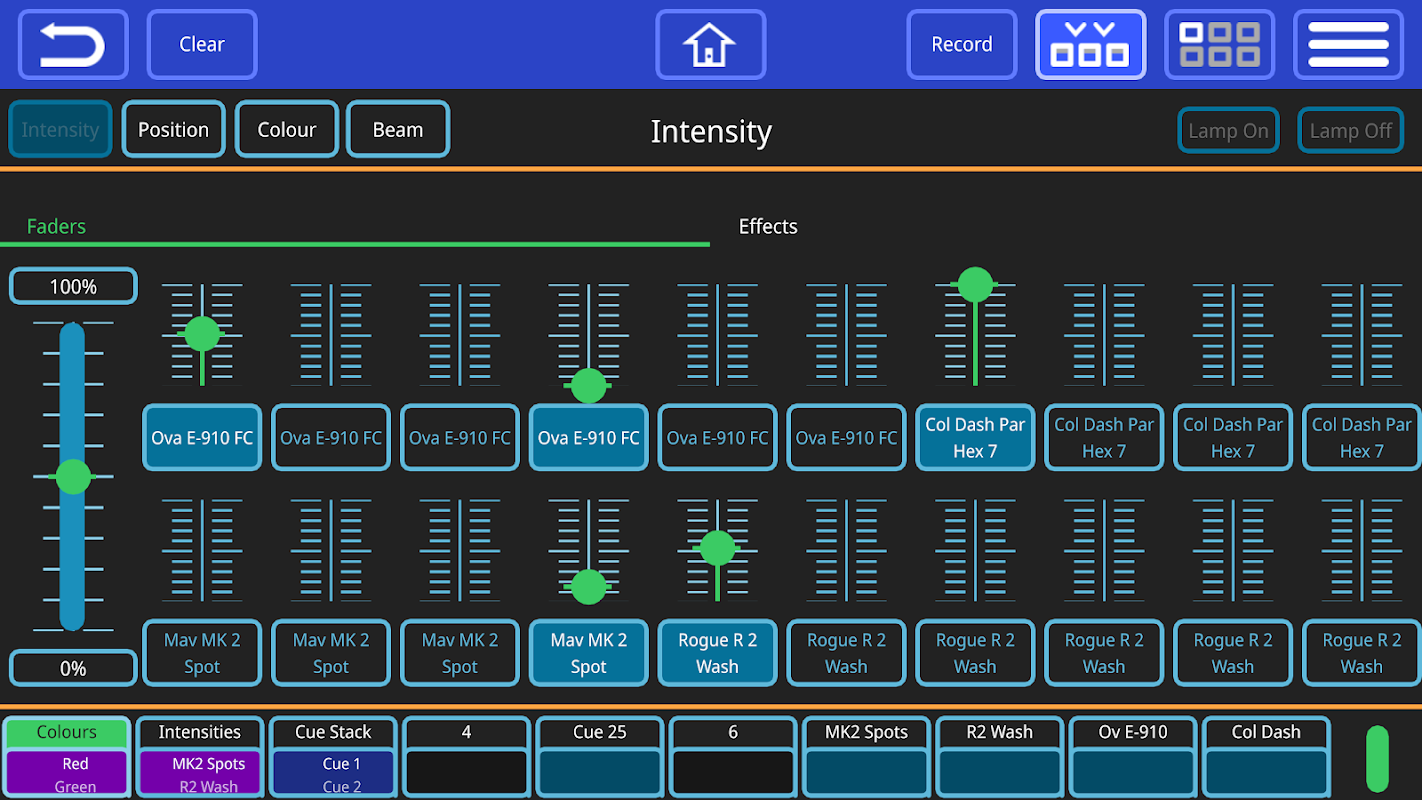Open the hamburger menu icon
The width and height of the screenshot is (1422, 800).
1348,45
